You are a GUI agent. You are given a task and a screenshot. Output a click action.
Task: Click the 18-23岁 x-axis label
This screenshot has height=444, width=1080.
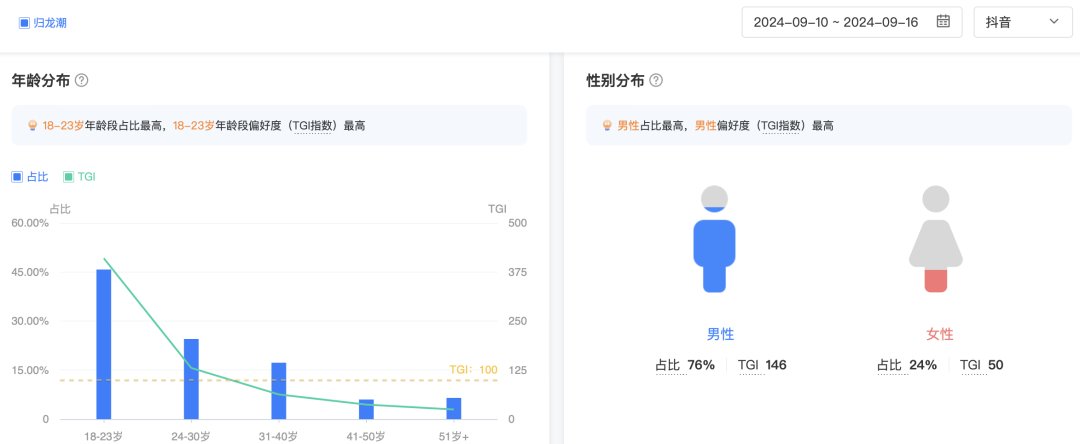103,436
